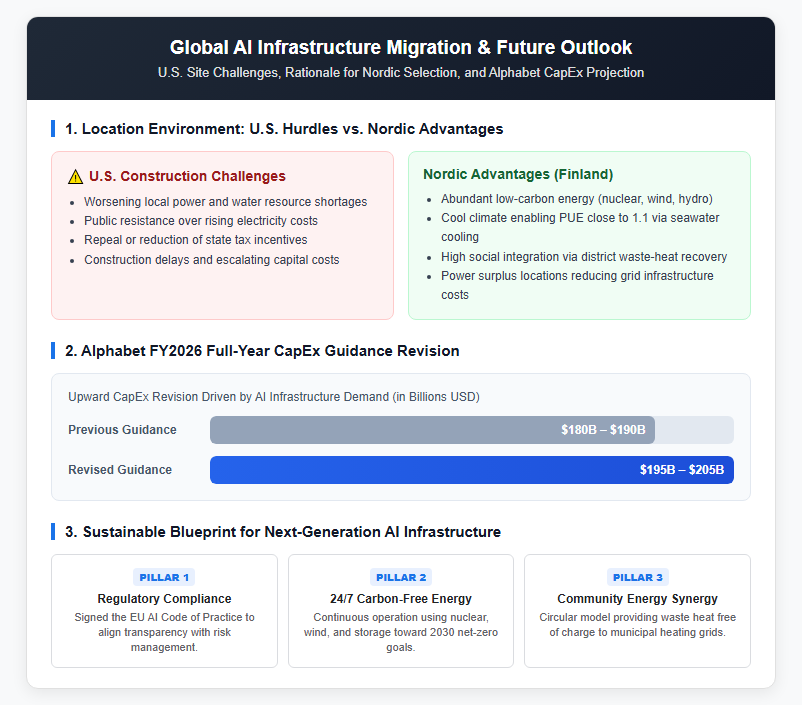Click the '24/7 Carbon-Free Energy' pillar title
The height and width of the screenshot is (705, 802).
point(401,599)
